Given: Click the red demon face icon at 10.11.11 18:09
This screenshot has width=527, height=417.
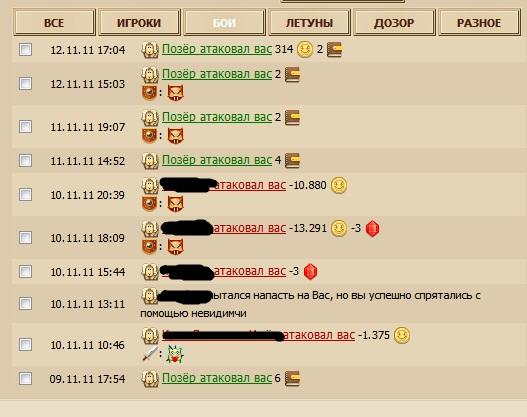Looking at the screenshot, I should (x=175, y=247).
